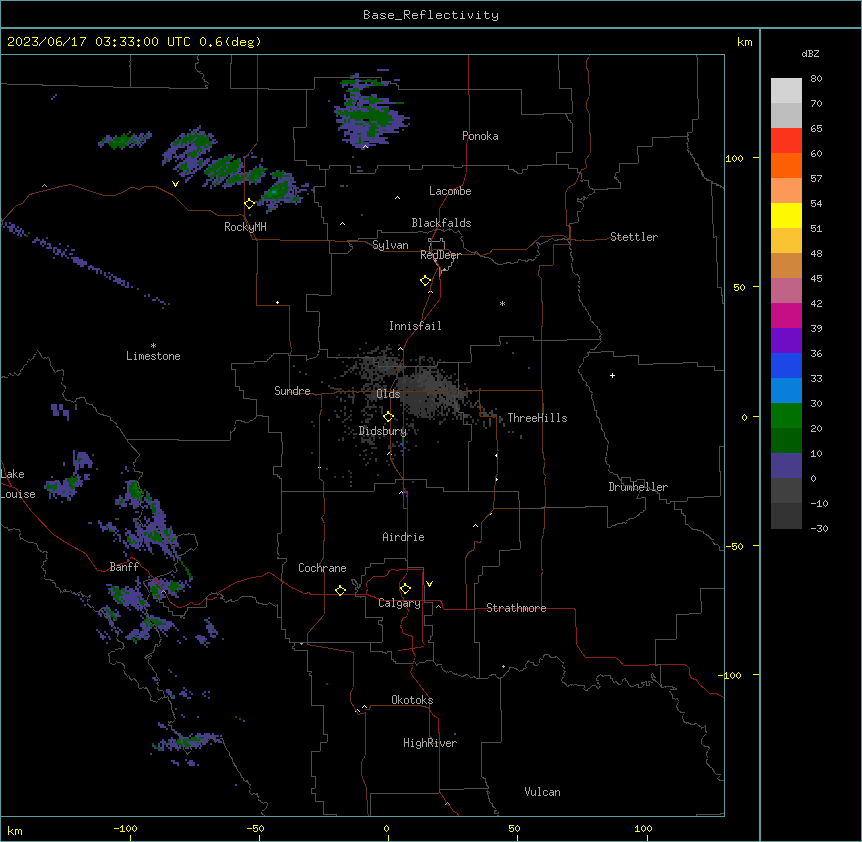Select the purple 36-39 dBZ legend swatch
Screen dimensions: 862x842
tap(786, 341)
